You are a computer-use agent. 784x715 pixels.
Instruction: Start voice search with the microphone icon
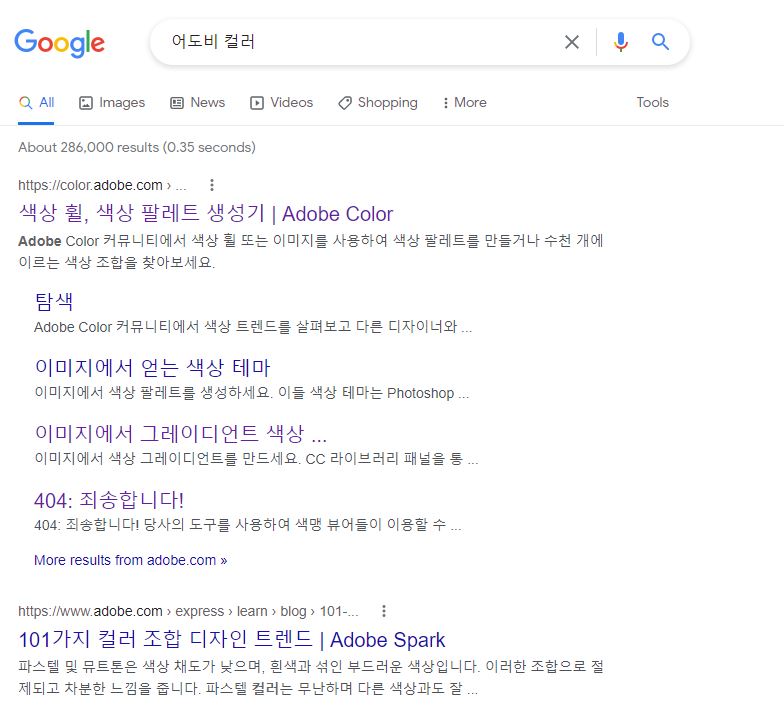[x=620, y=42]
